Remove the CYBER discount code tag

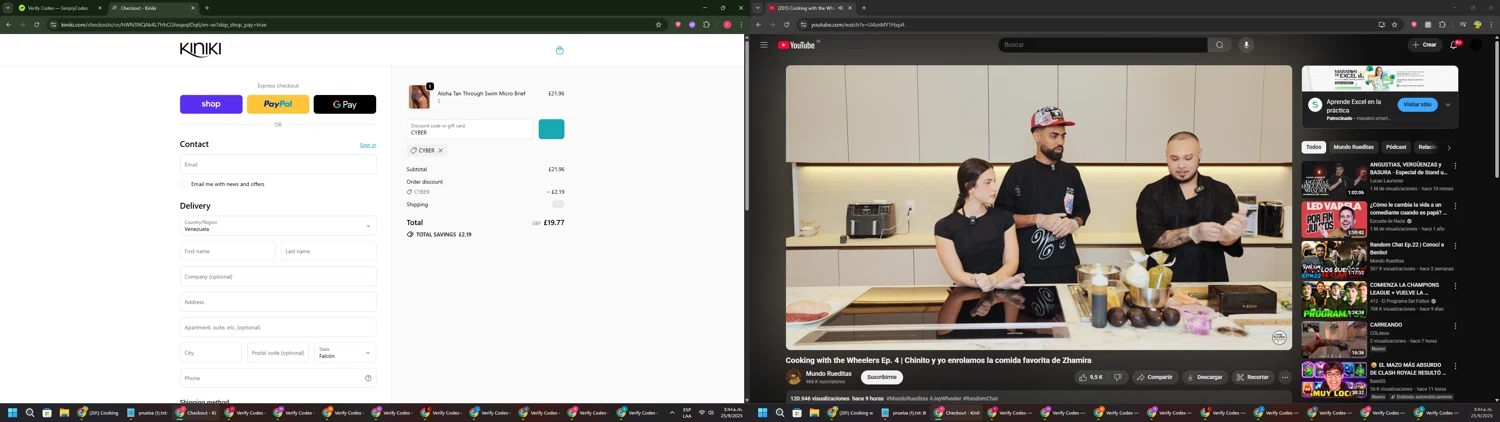[x=440, y=150]
